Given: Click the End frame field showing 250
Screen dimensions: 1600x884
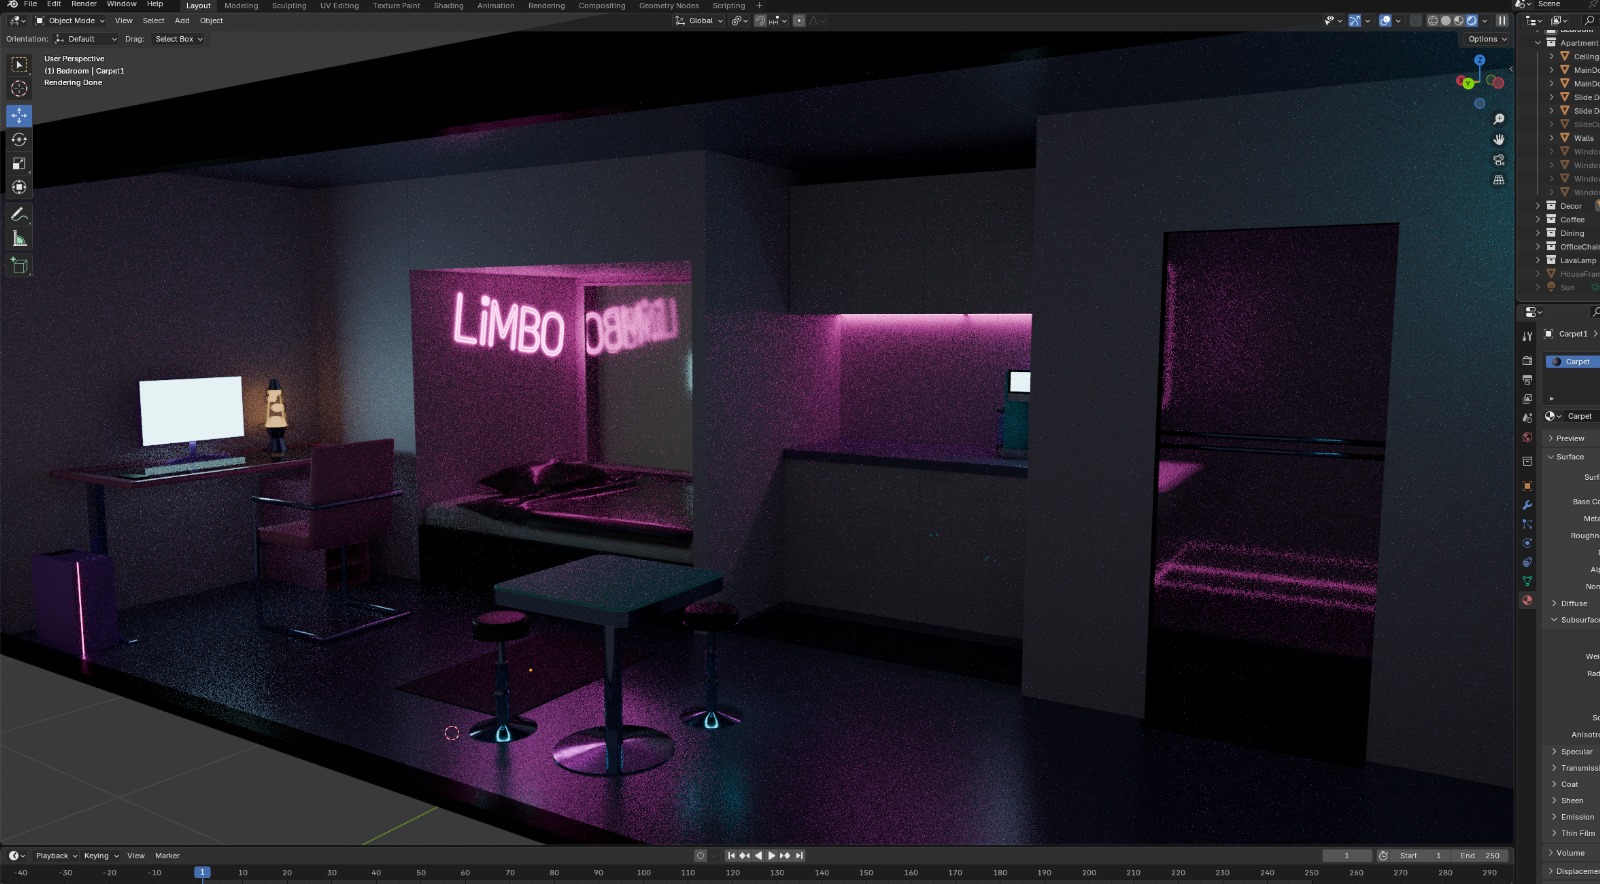Looking at the screenshot, I should [x=1481, y=856].
